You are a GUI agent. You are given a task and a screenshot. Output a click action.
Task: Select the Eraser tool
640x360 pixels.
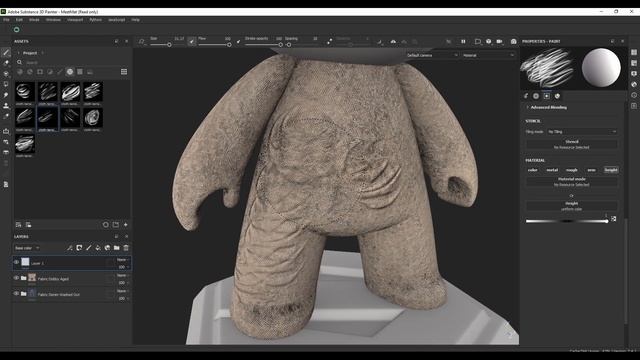[x=6, y=63]
